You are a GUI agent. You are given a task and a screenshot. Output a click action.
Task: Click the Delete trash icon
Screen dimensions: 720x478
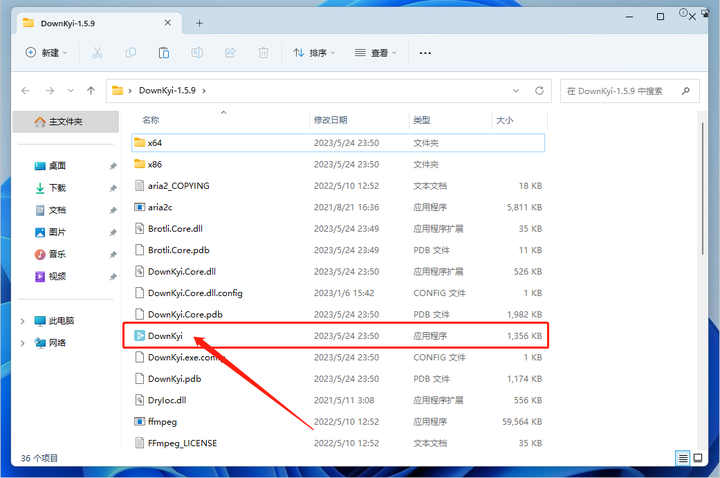coord(263,53)
